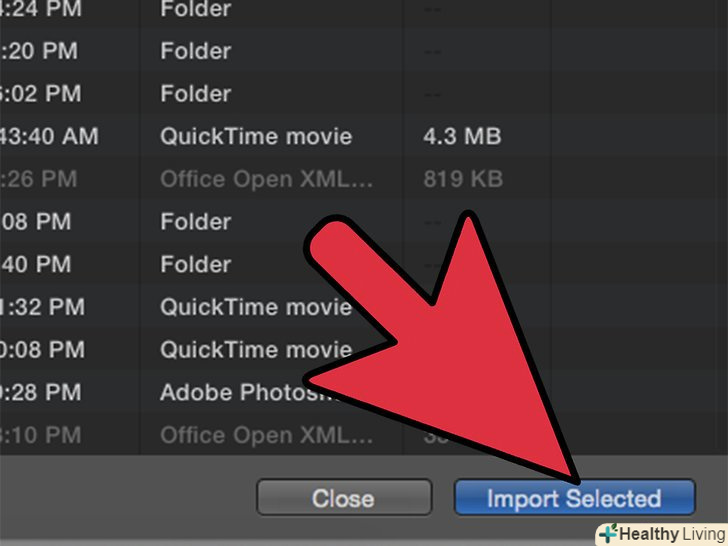Choose the Folder entry dated :02 PM
Image resolution: width=728 pixels, height=546 pixels.
[x=195, y=94]
